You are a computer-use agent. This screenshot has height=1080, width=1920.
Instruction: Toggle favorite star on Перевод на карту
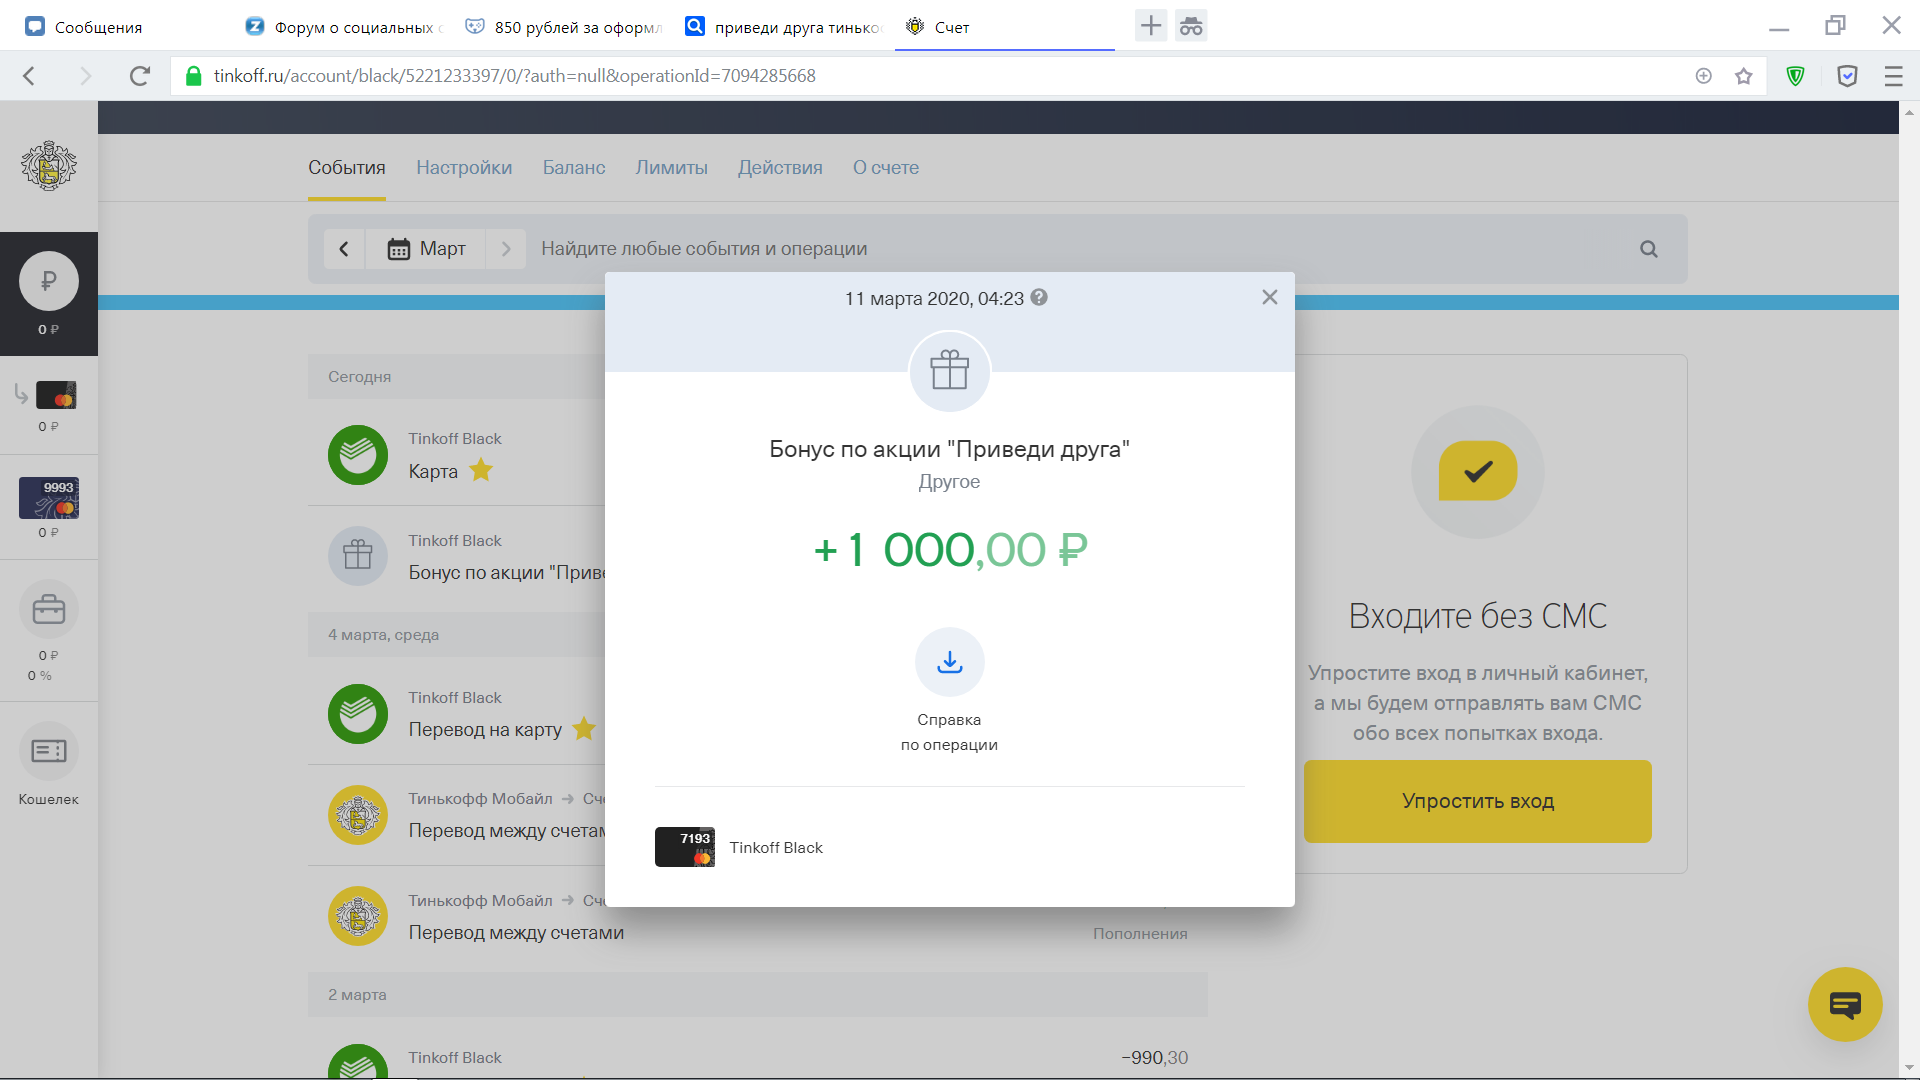584,729
